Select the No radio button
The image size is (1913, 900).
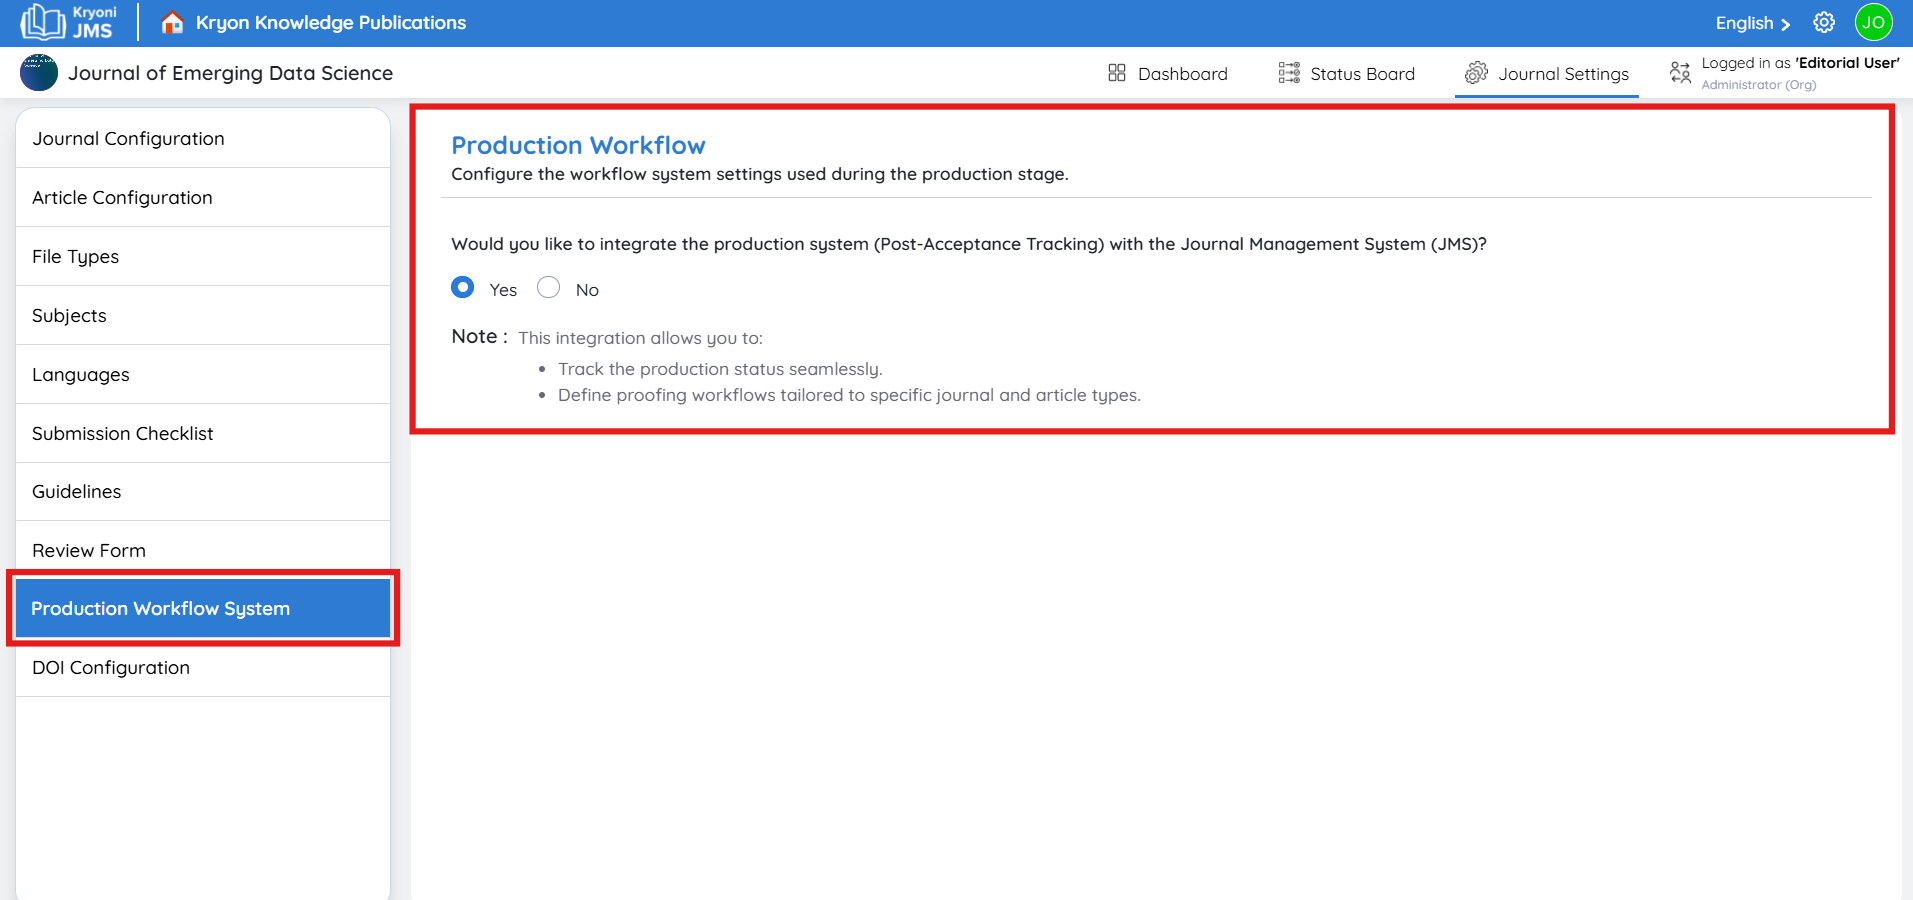point(548,288)
